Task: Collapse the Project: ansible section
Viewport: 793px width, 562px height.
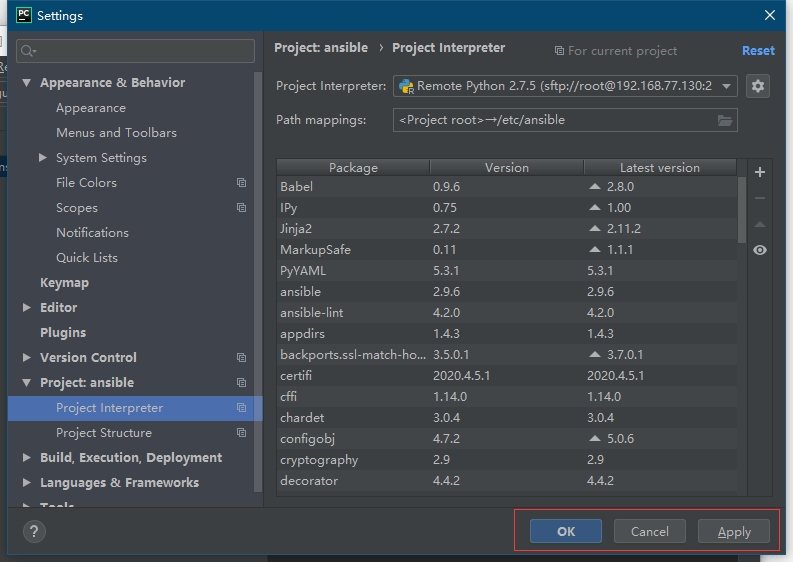Action: [x=27, y=382]
